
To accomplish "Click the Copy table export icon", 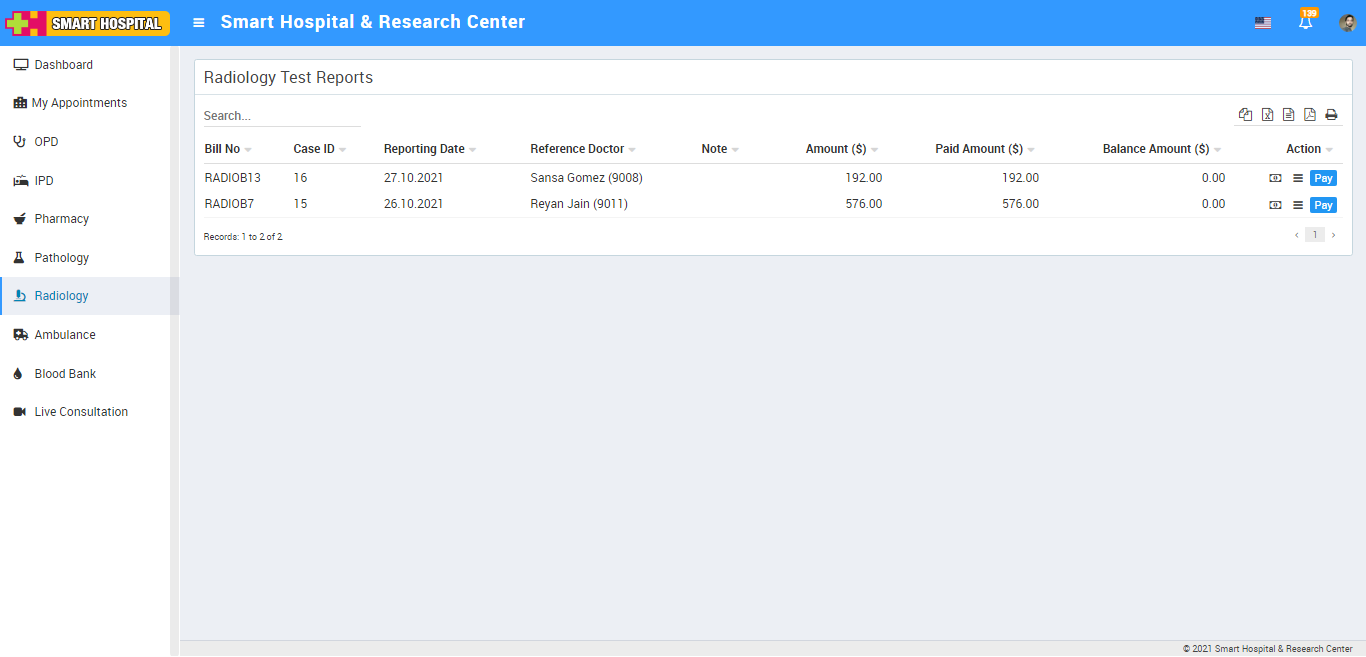I will [1245, 115].
